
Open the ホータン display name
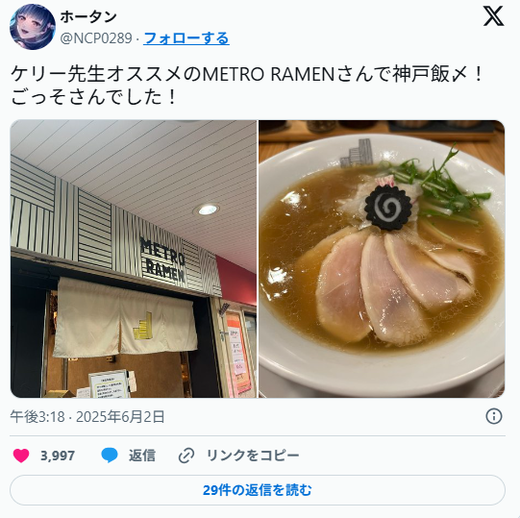tap(88, 17)
